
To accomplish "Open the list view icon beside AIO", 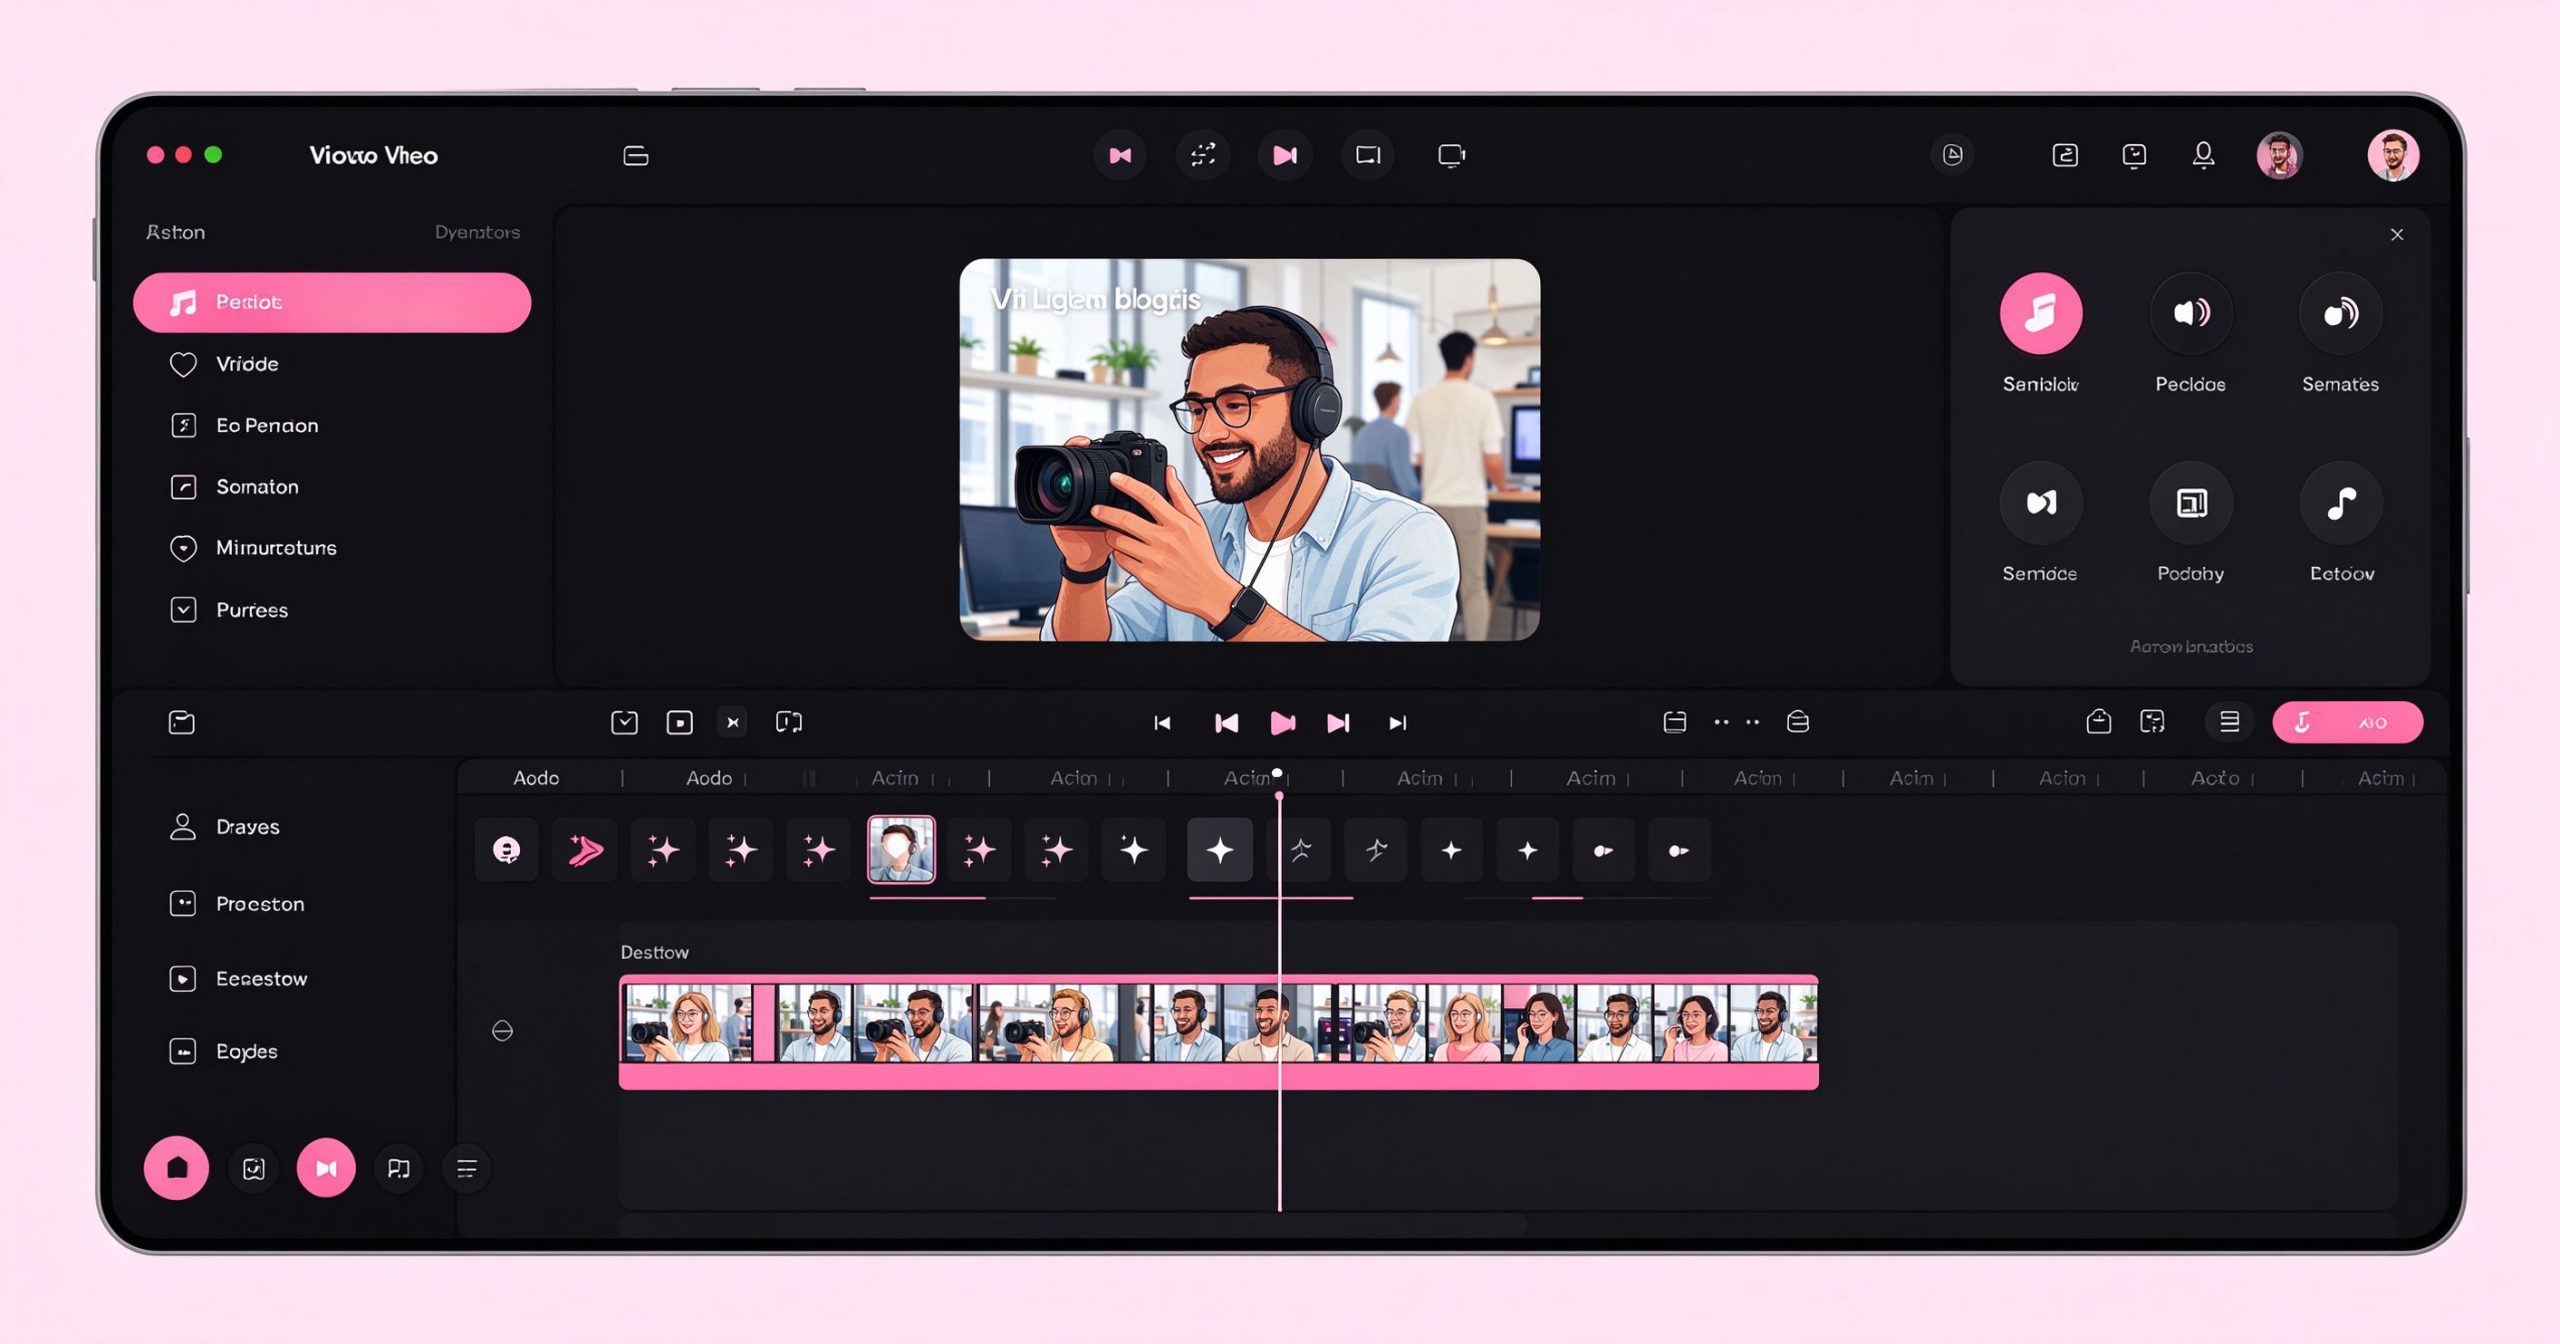I will [2229, 722].
